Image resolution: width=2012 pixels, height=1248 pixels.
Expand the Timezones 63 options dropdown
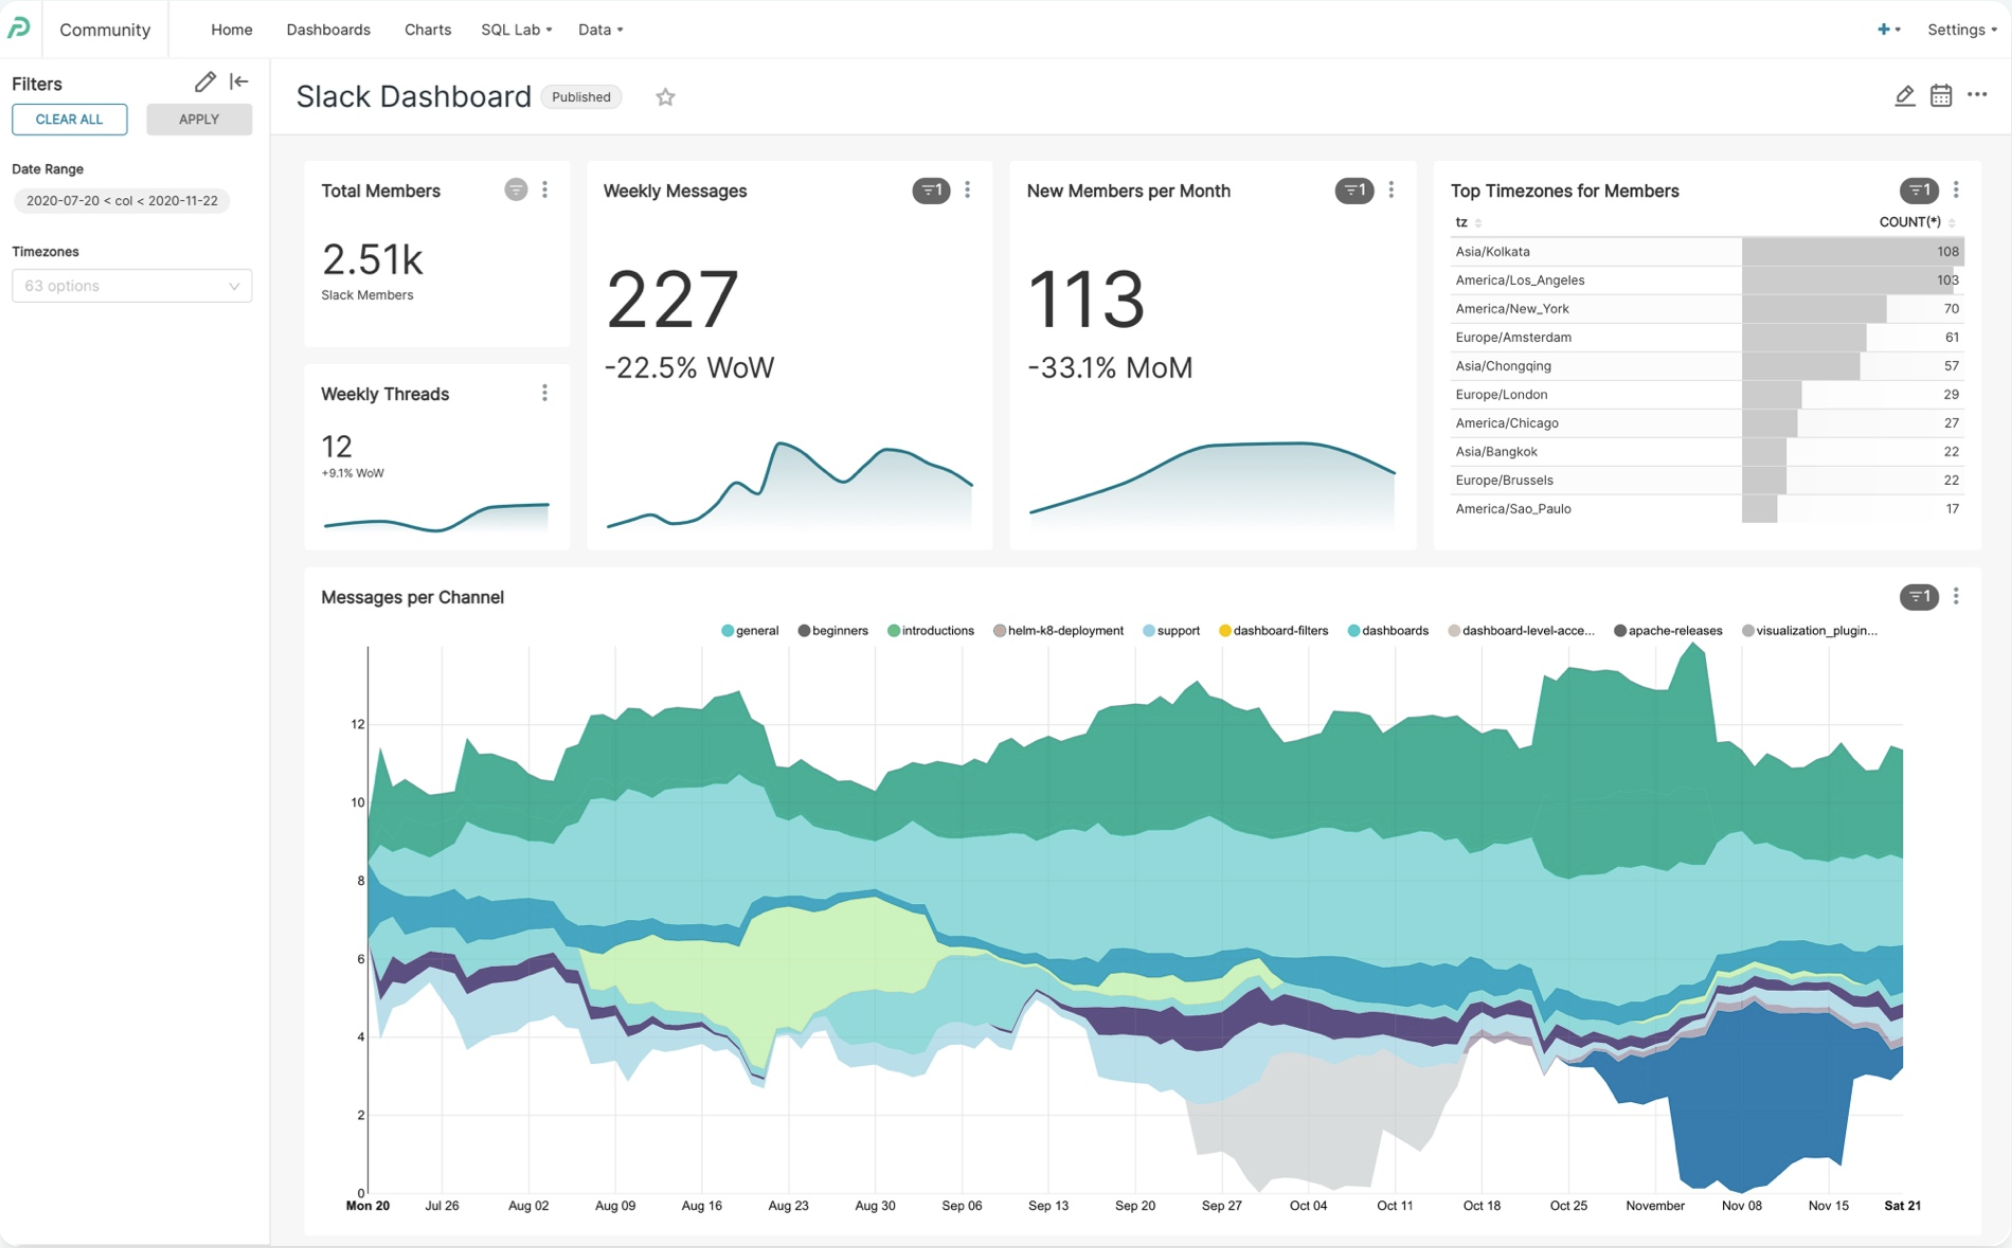tap(132, 286)
